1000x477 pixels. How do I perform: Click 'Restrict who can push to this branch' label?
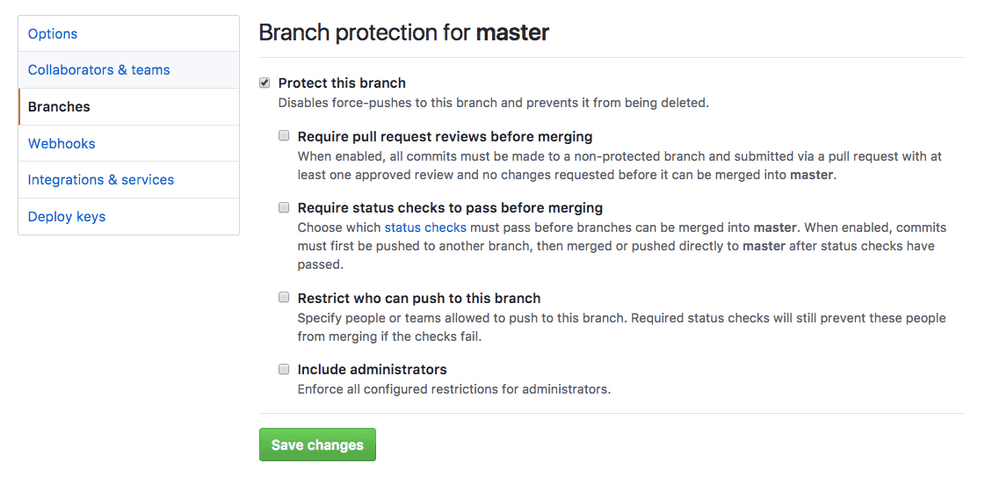(x=419, y=298)
